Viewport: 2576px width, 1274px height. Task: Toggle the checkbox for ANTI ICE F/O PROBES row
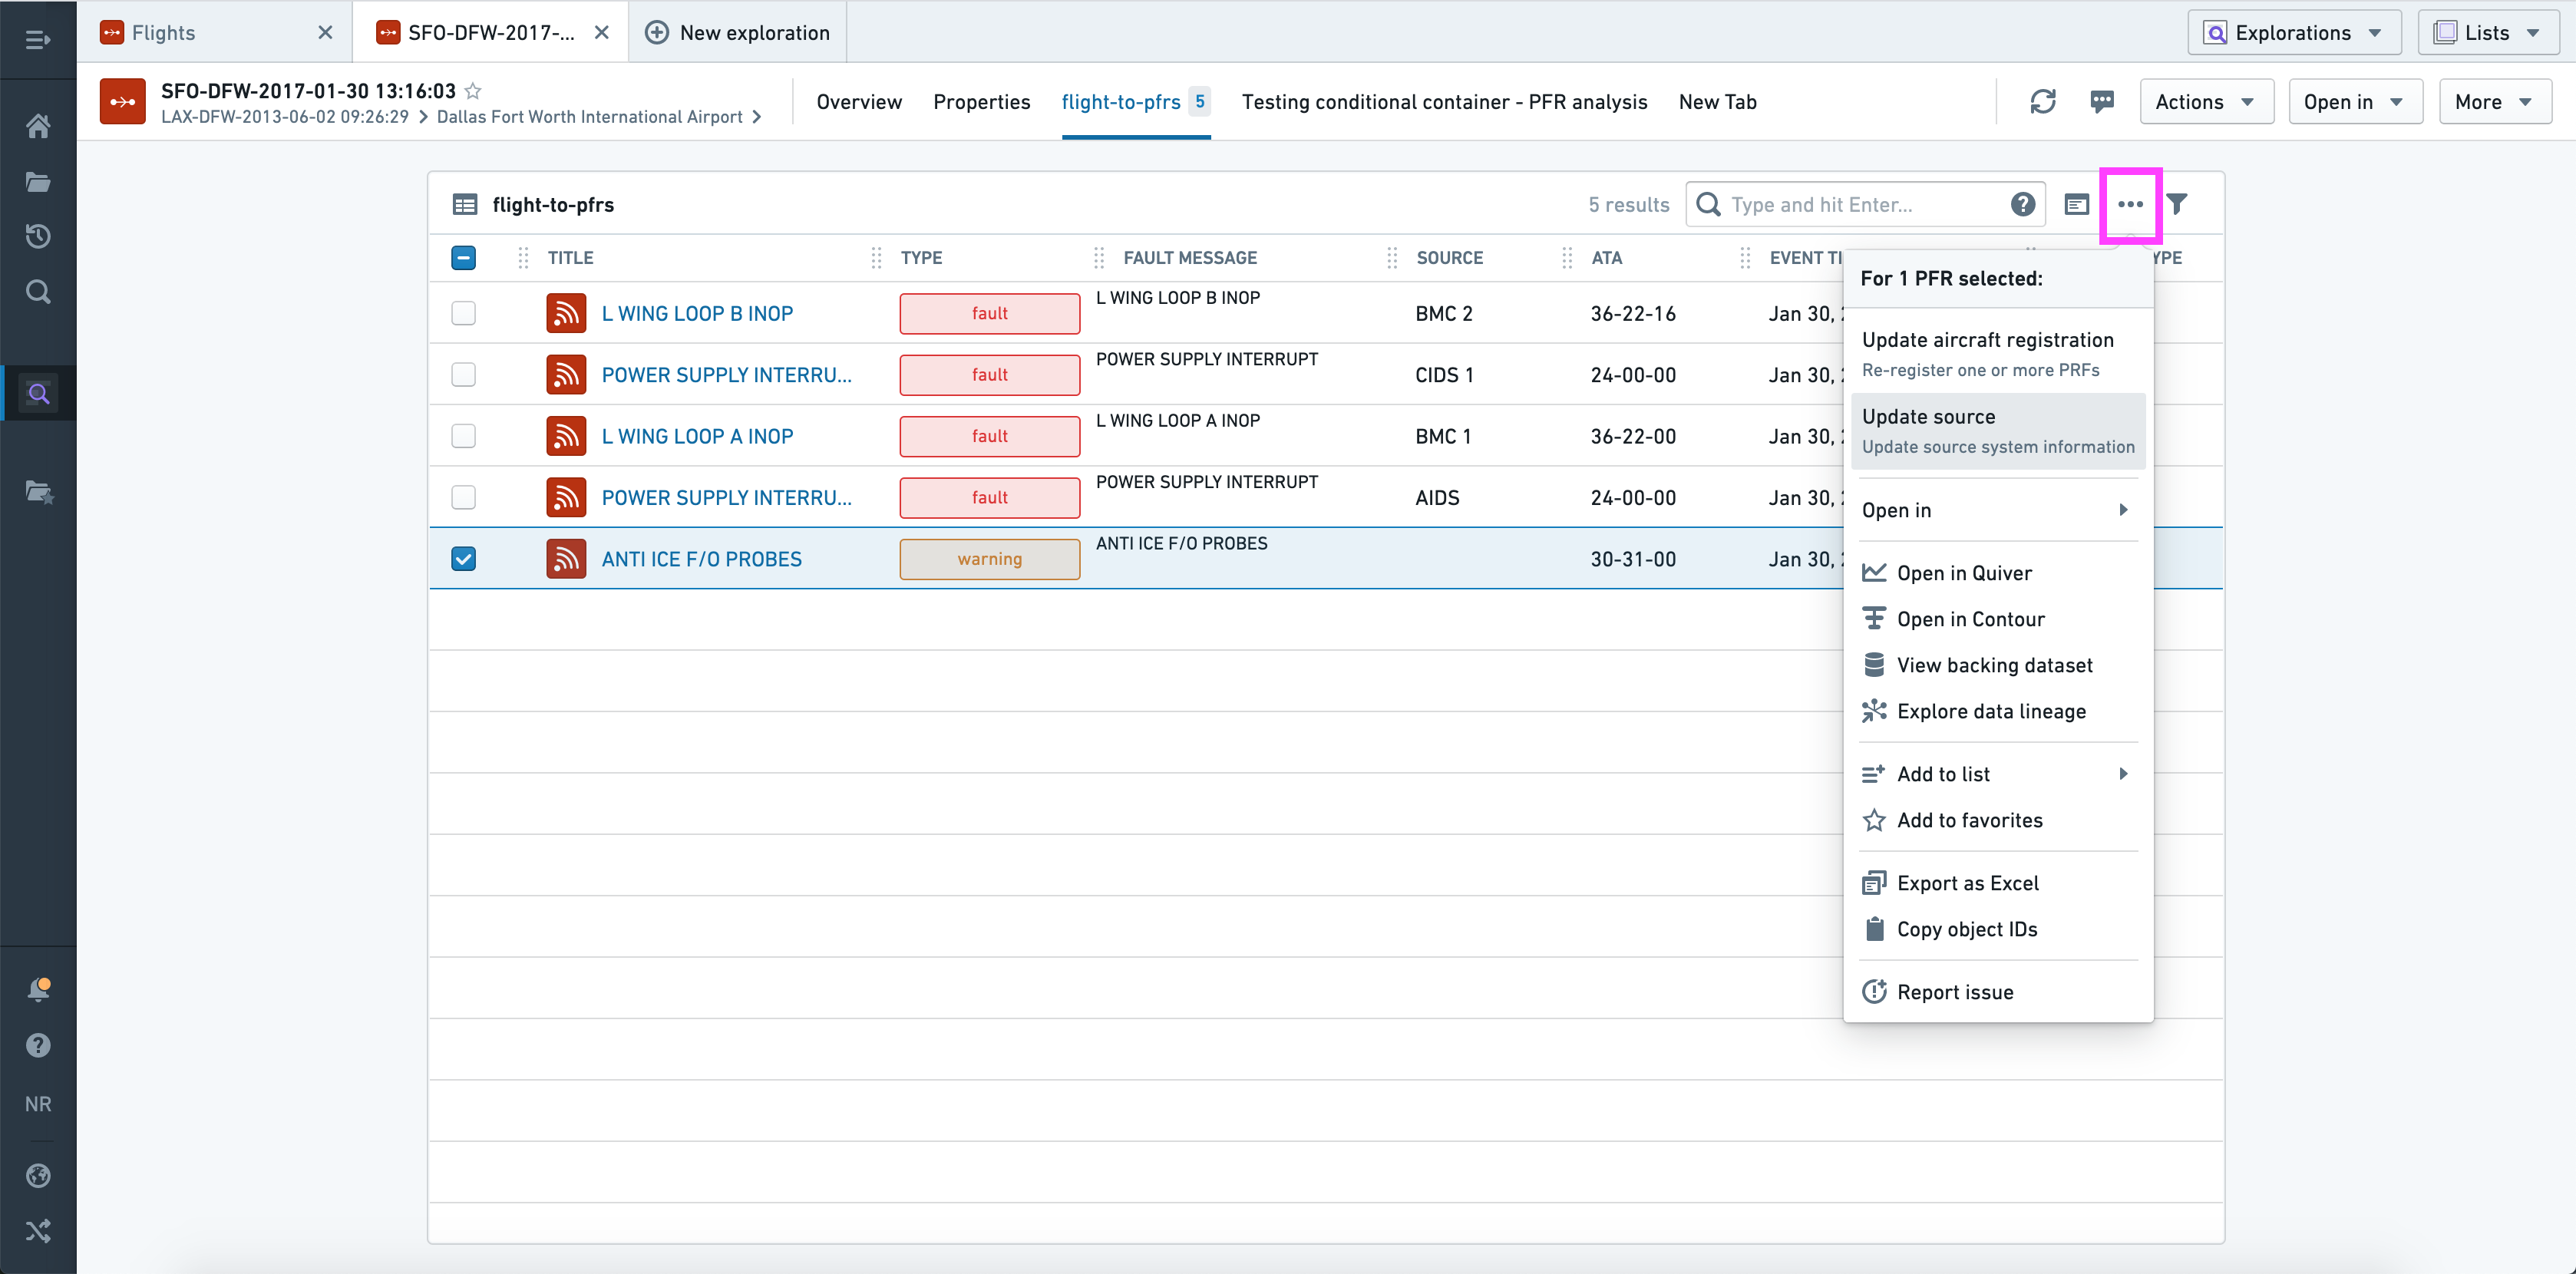click(465, 558)
